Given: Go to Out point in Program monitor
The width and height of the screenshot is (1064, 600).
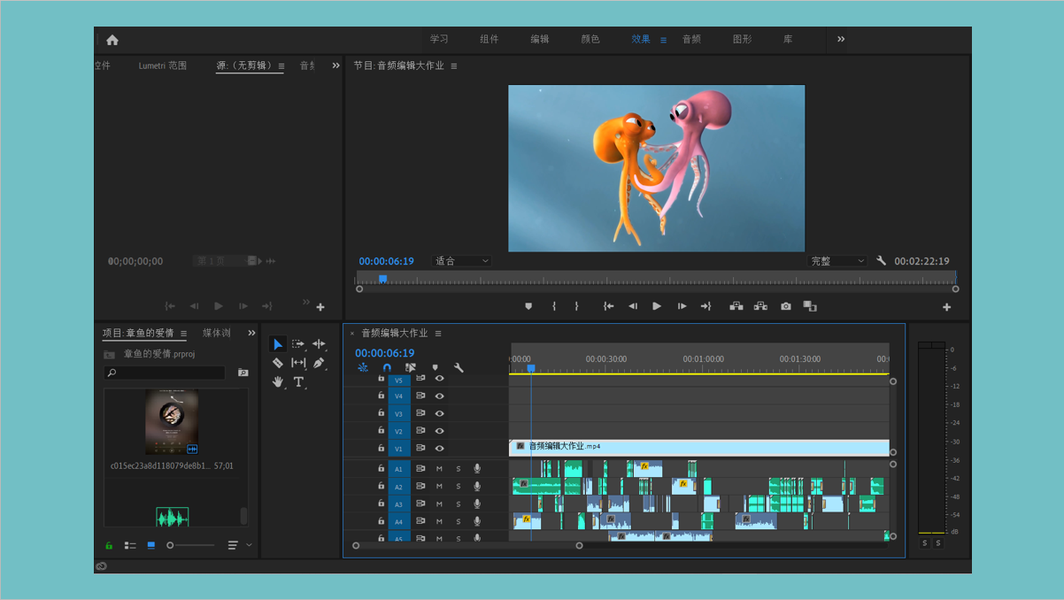Looking at the screenshot, I should point(706,307).
